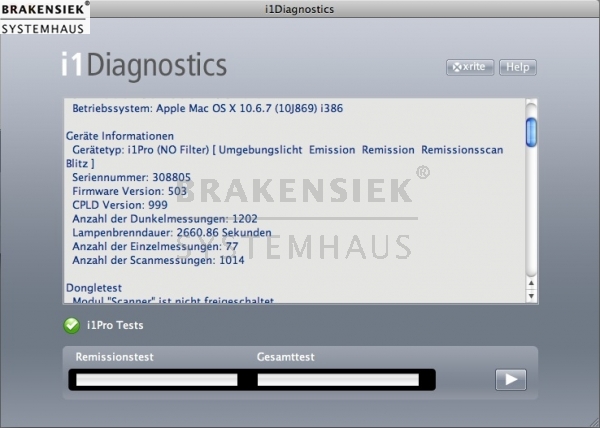
Task: Click the 'Betriebssystem: Apple Mac OS X' line
Action: click(207, 109)
